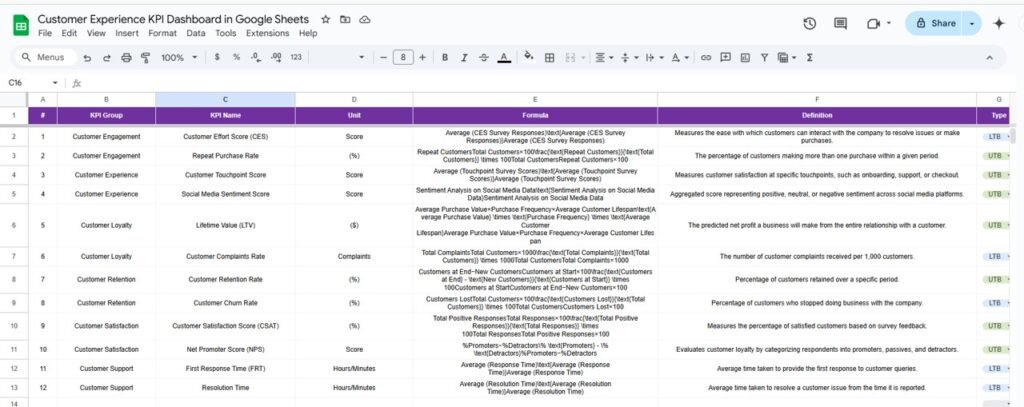1024x407 pixels.
Task: Open the Edit menu
Action: coord(69,33)
